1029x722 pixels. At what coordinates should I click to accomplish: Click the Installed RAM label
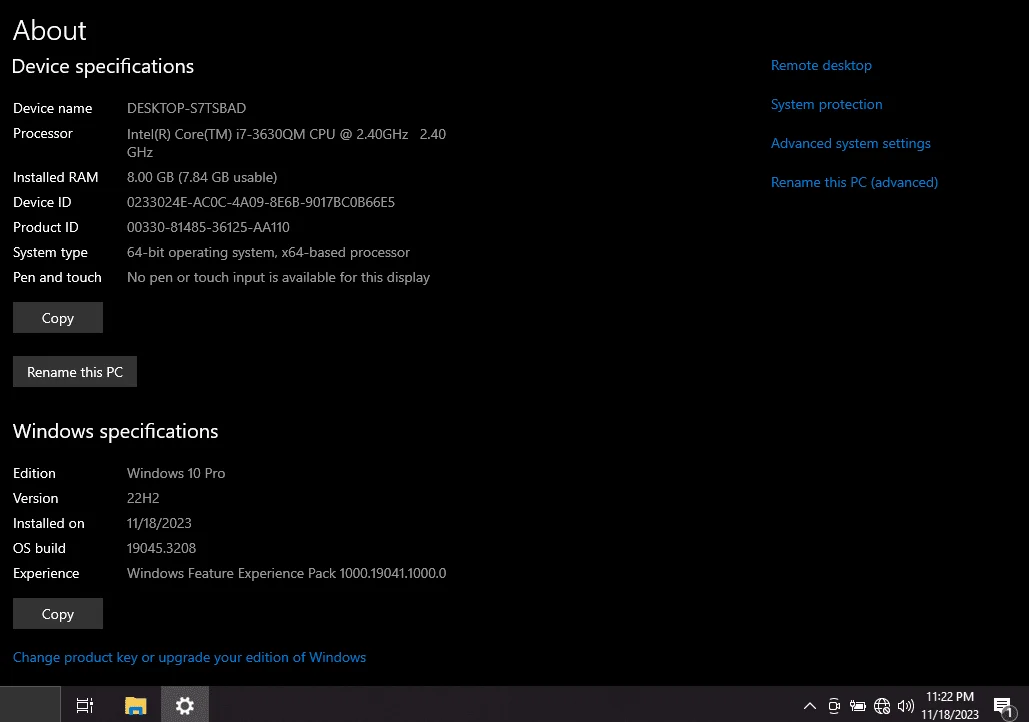point(56,177)
